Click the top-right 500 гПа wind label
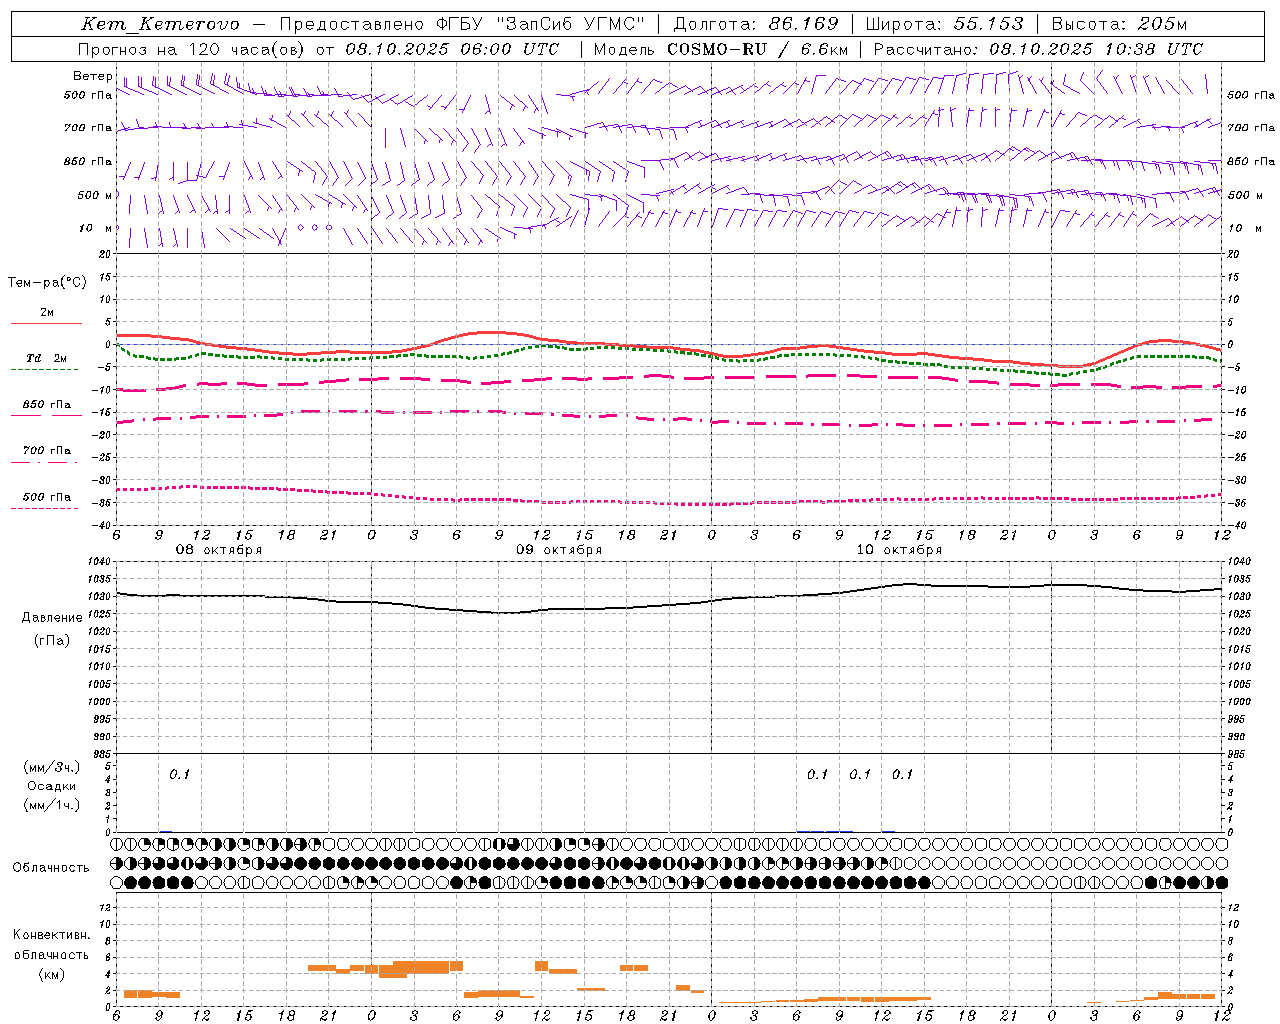 pyautogui.click(x=1250, y=95)
